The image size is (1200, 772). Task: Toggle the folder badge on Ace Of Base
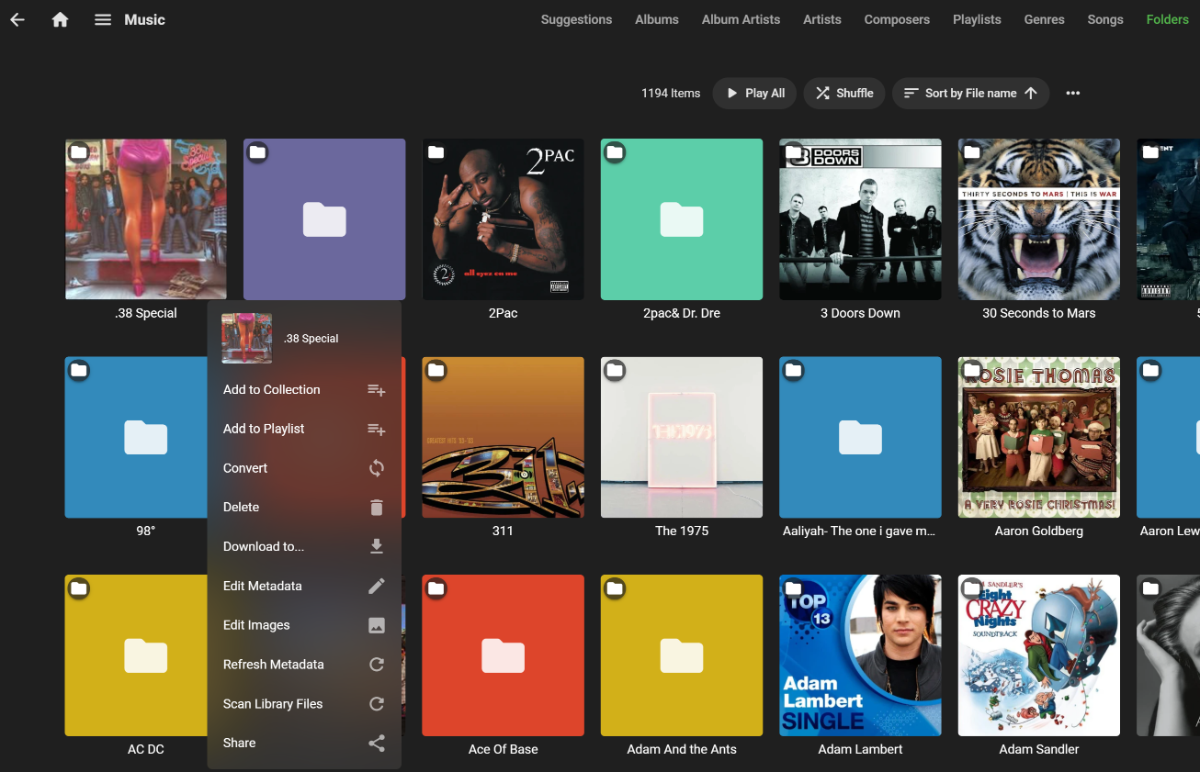[x=436, y=589]
